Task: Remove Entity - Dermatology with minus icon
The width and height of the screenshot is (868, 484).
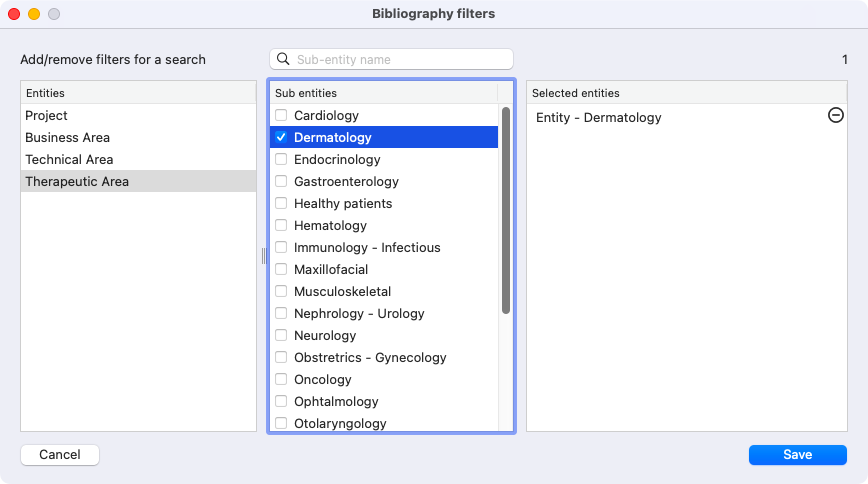Action: (x=835, y=115)
